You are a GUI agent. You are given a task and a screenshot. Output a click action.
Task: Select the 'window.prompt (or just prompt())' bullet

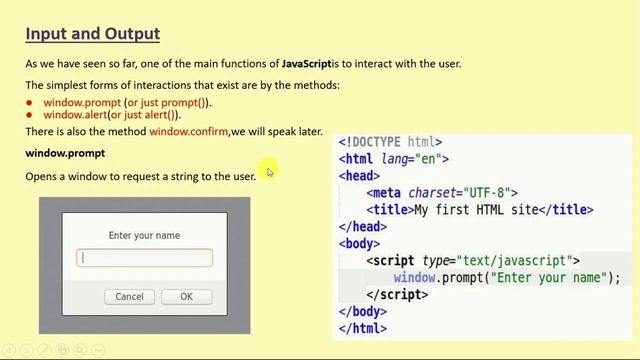pyautogui.click(x=127, y=102)
